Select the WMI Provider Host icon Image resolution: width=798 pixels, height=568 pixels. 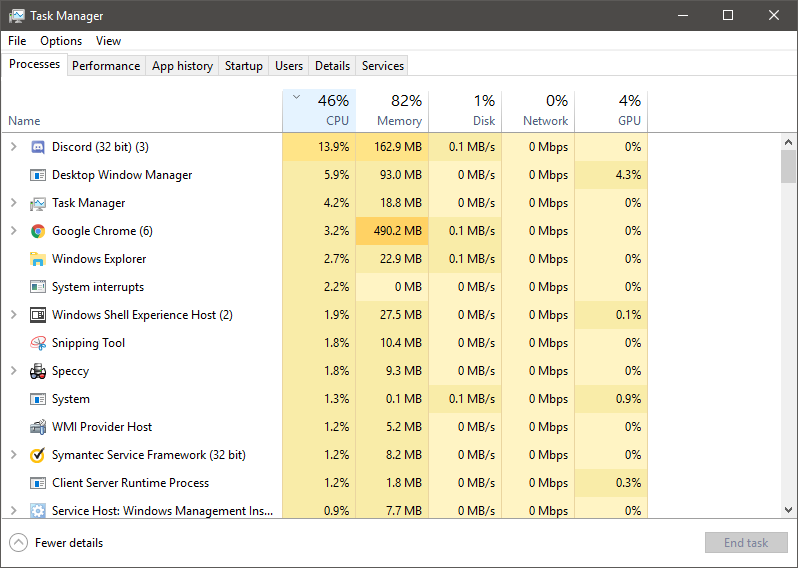pos(38,427)
